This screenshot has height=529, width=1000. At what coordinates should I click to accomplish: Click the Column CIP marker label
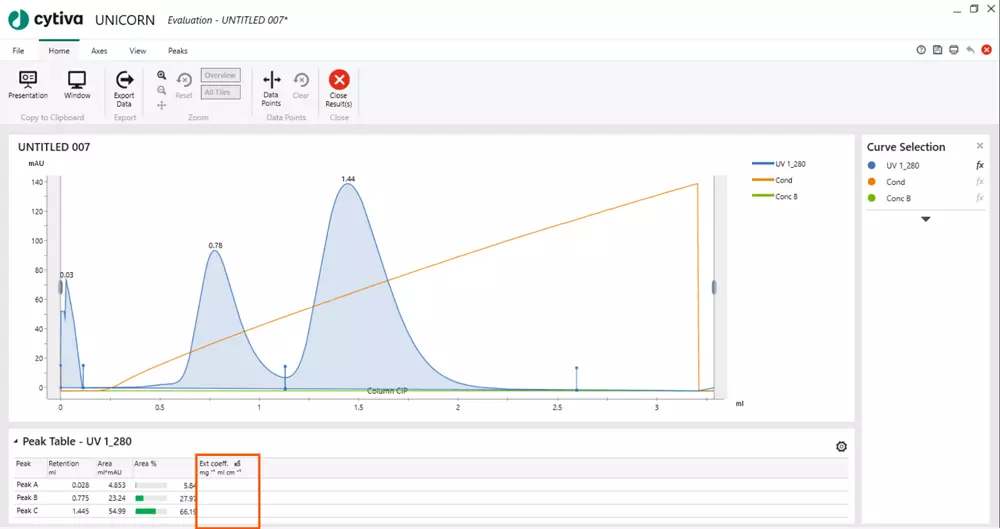(x=387, y=391)
